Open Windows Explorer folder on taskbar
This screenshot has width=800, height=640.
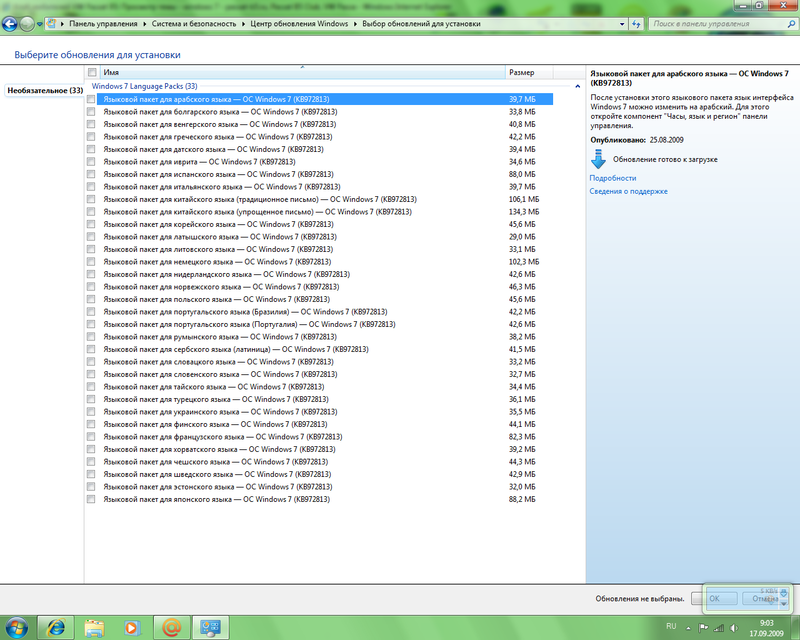click(x=95, y=628)
